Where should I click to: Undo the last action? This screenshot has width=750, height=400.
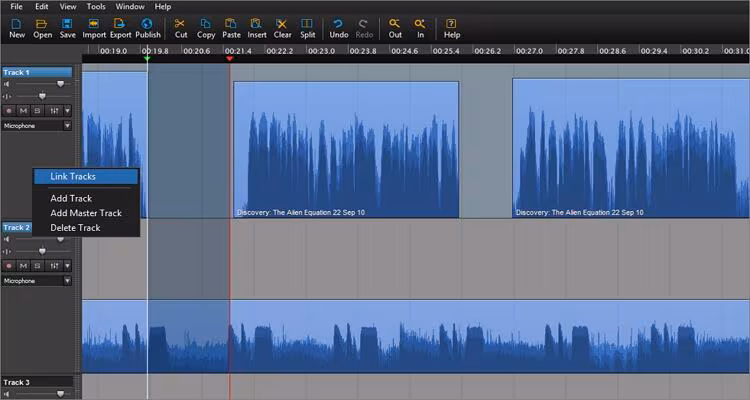tap(339, 29)
